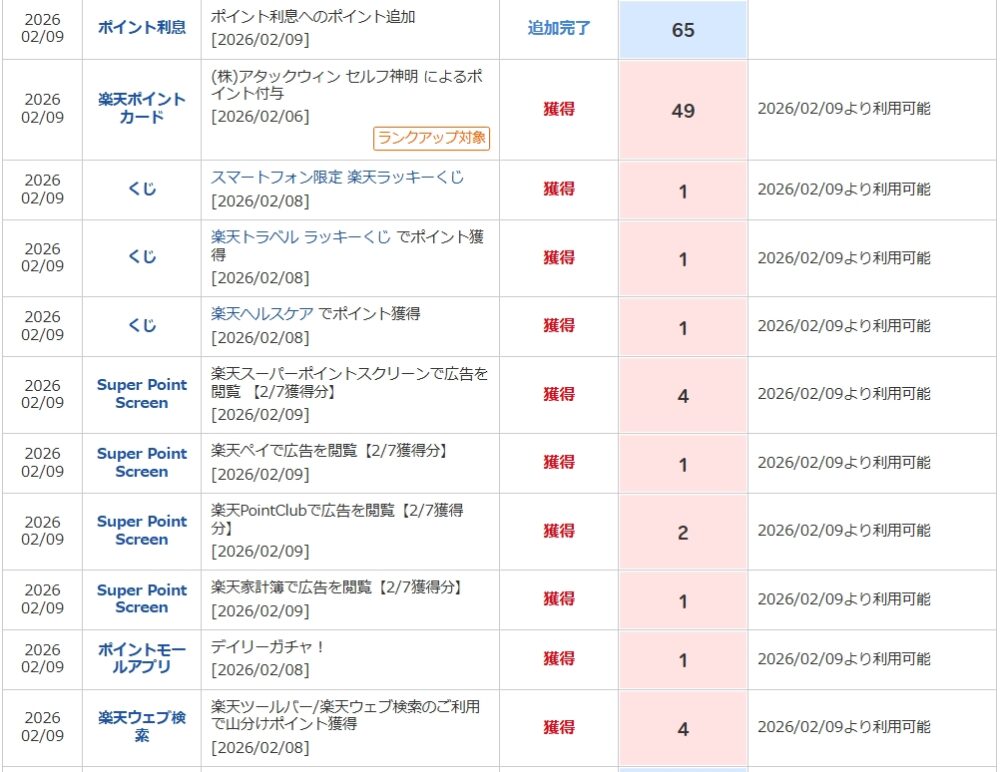Click the 追加完了 status text
Screen dimensions: 1000x772
[x=559, y=28]
